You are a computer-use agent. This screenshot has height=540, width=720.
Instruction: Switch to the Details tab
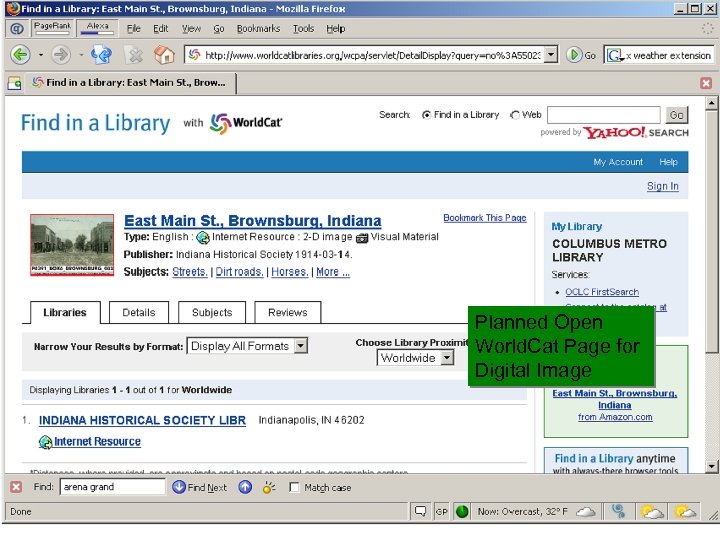[139, 312]
